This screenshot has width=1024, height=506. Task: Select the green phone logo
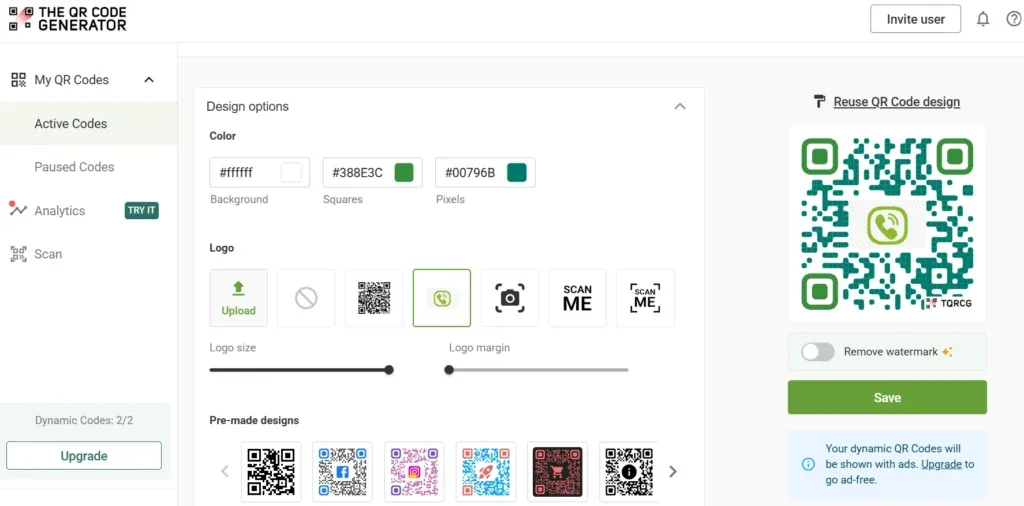(442, 298)
